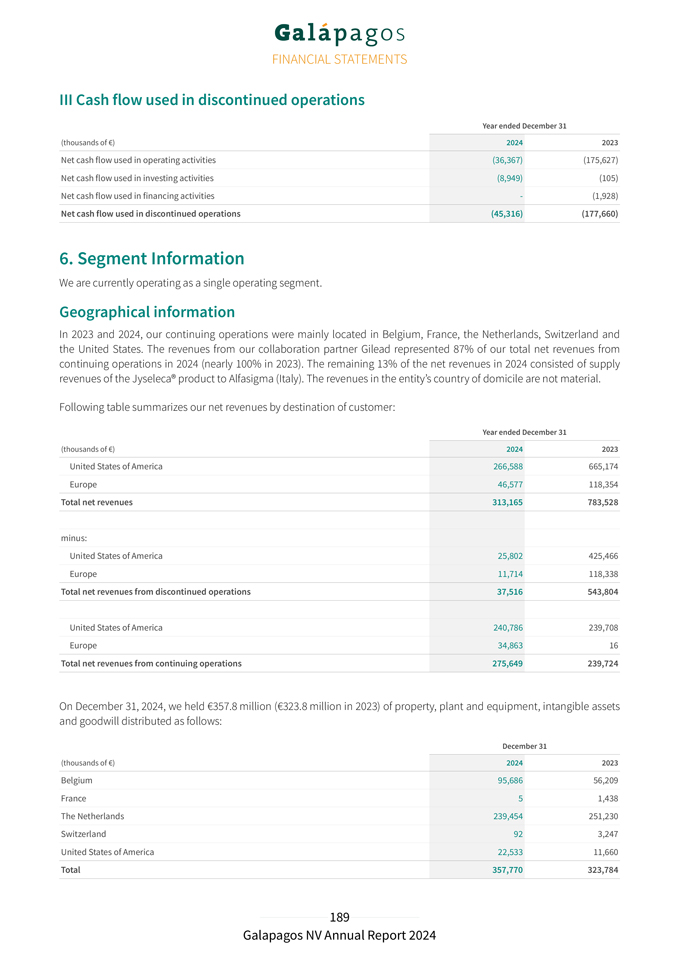This screenshot has height=960, width=679.
Task: Click the Belgium row label
Action: click(x=77, y=780)
